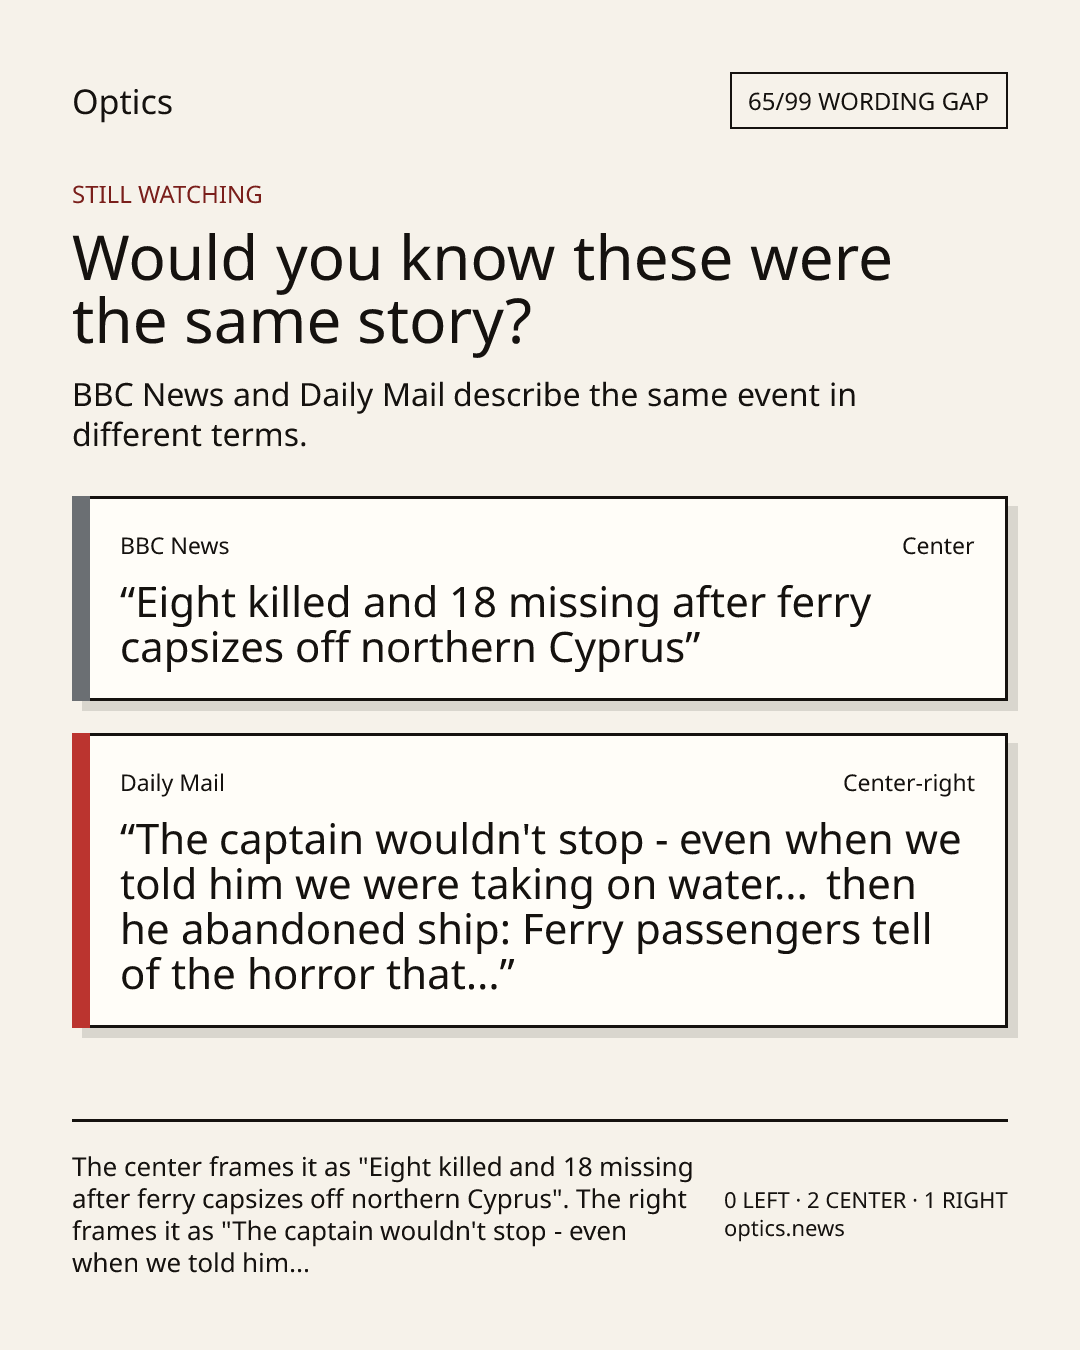The image size is (1080, 1350).
Task: Click the truncated 'of the horror that...' text
Action: pos(317,975)
